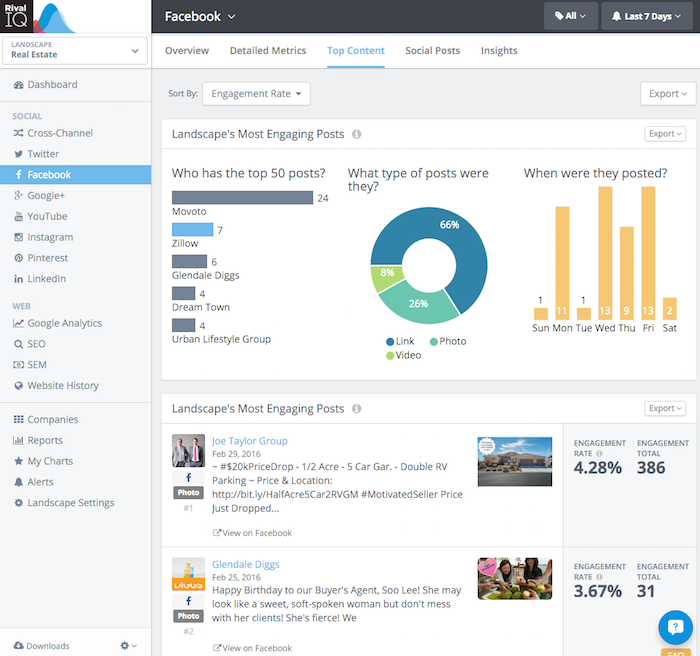
Task: Switch to the Detailed Metrics tab
Action: pyautogui.click(x=268, y=51)
